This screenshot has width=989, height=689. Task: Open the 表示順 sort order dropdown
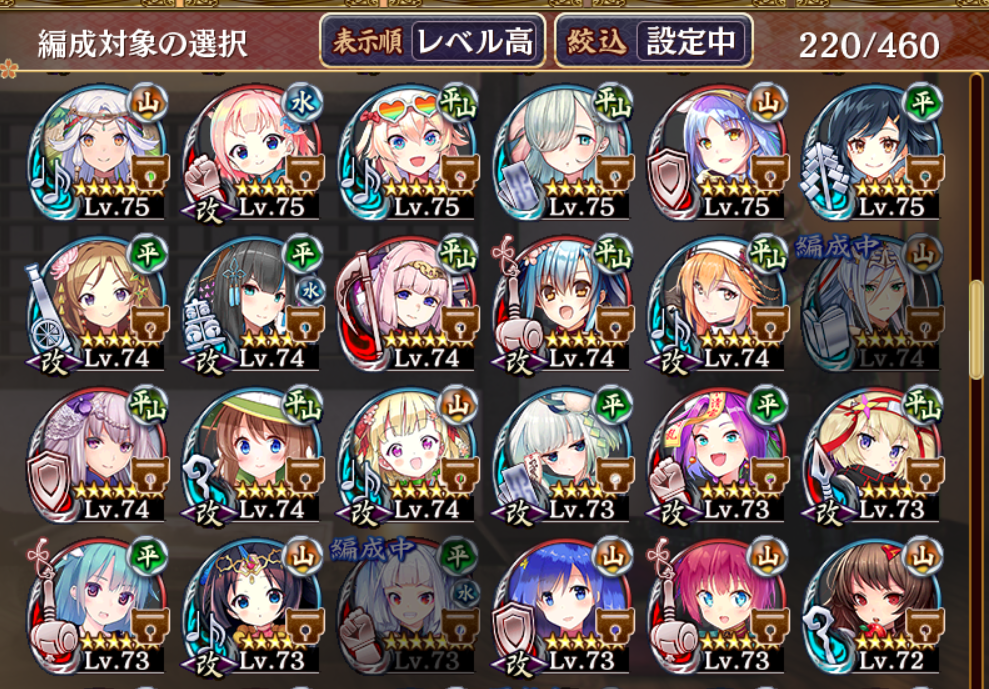click(x=433, y=42)
